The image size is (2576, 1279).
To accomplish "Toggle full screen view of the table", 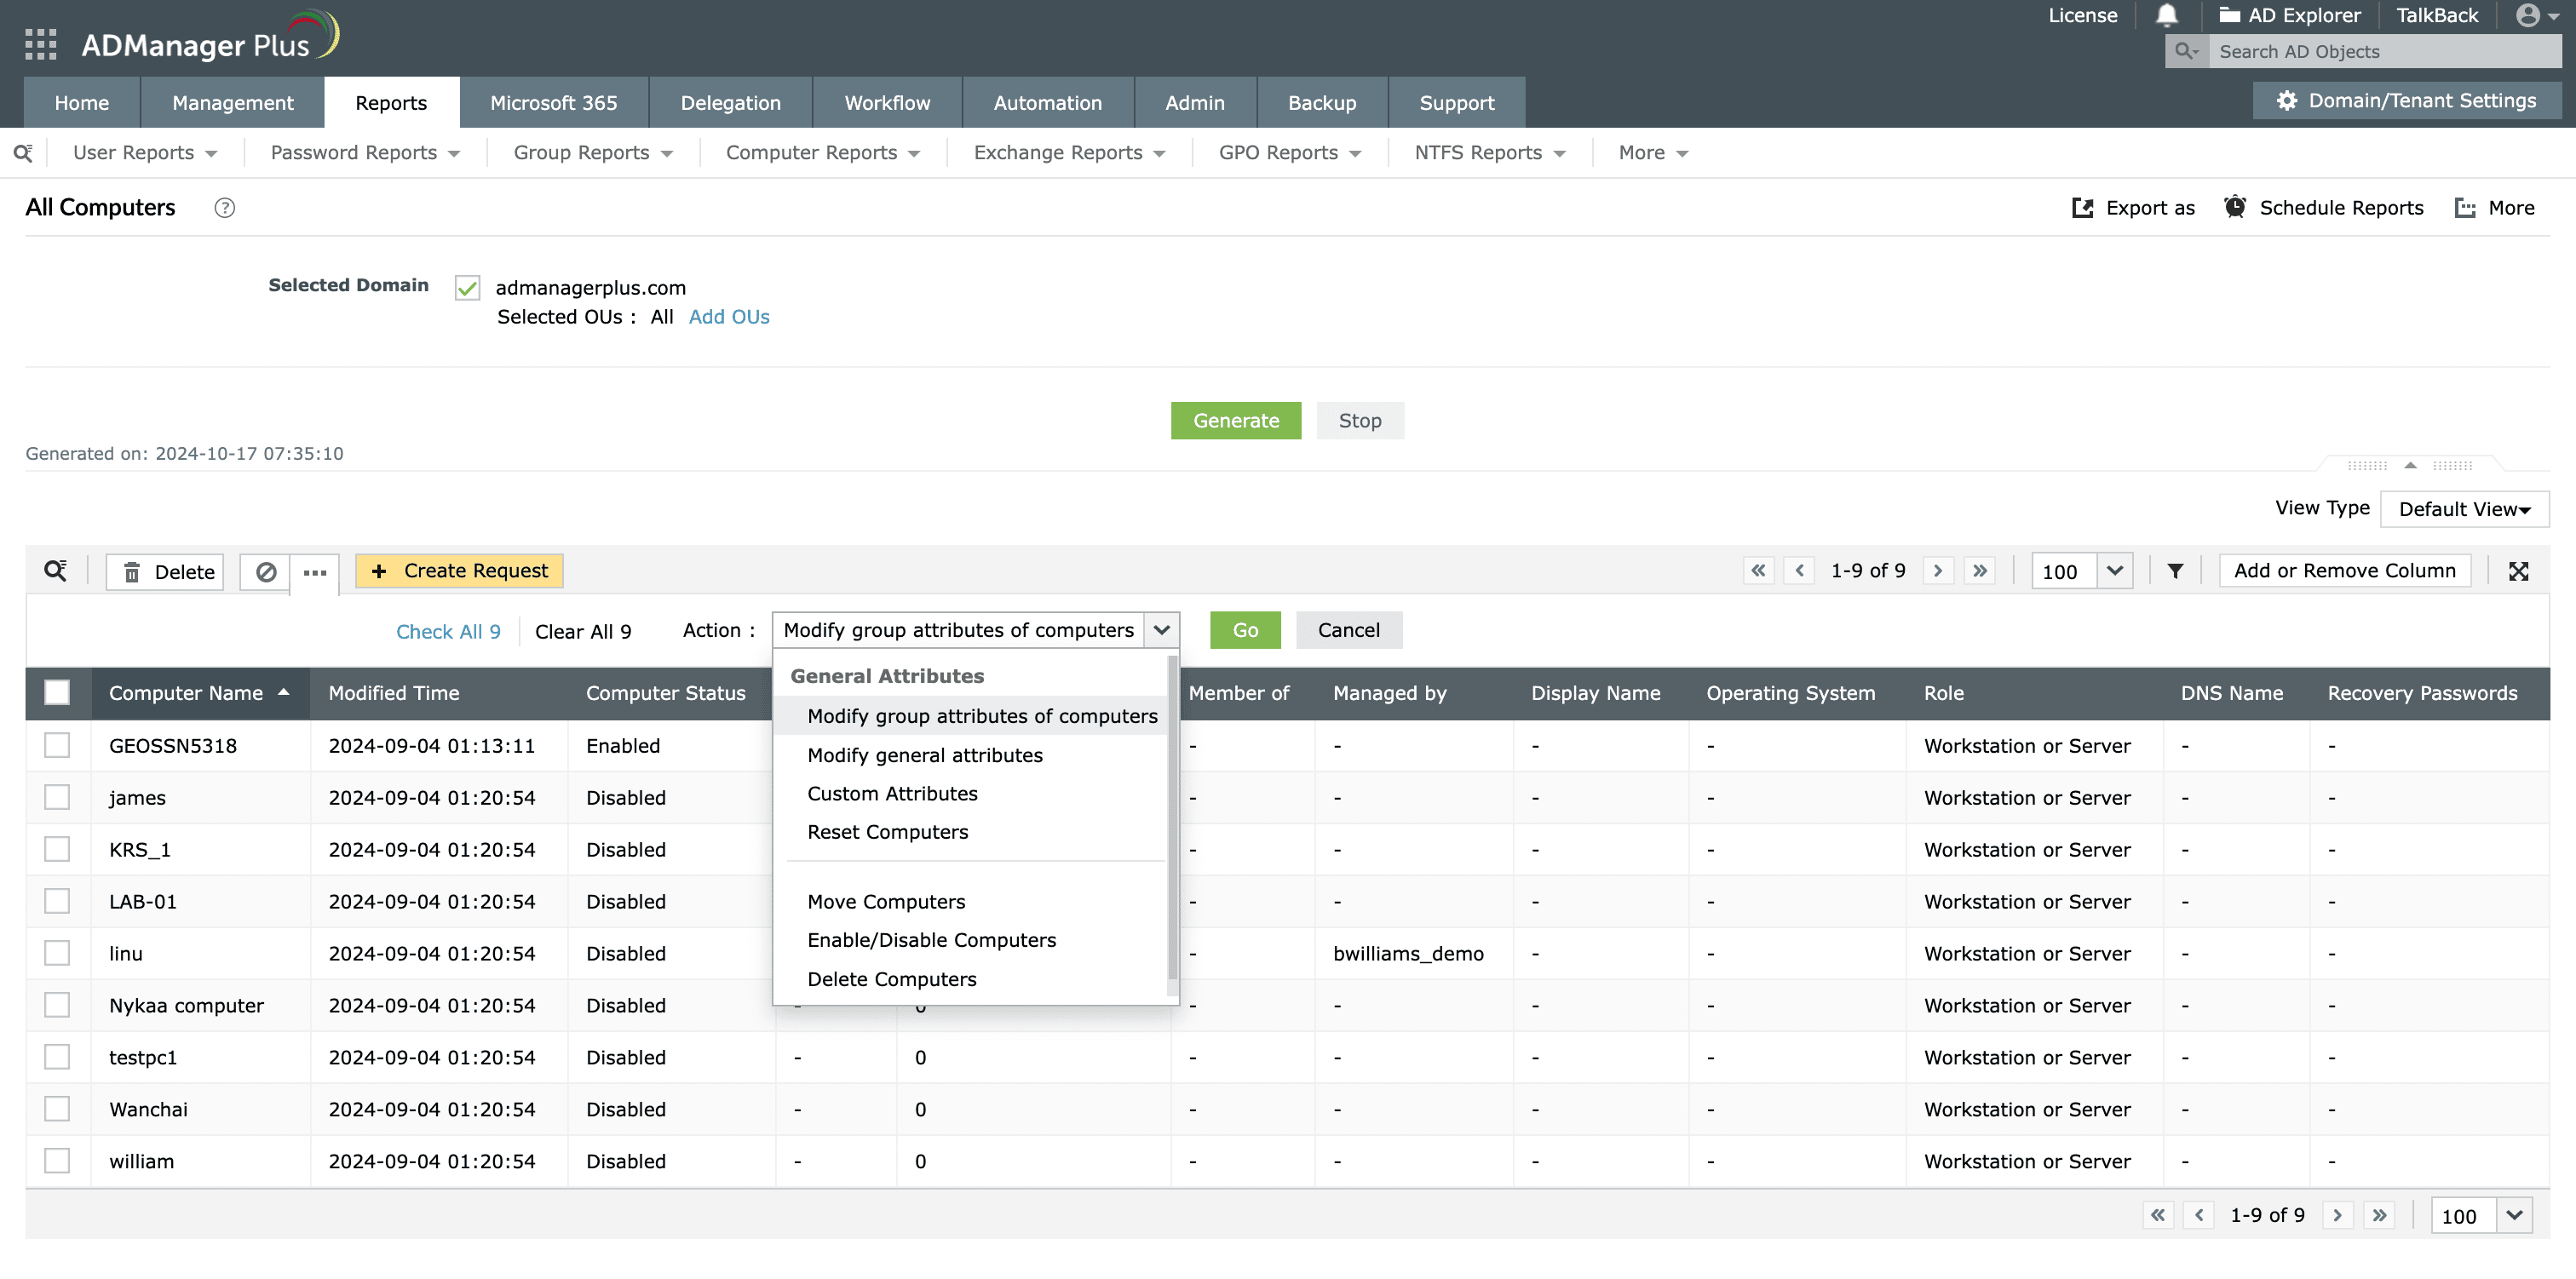I will (x=2520, y=570).
